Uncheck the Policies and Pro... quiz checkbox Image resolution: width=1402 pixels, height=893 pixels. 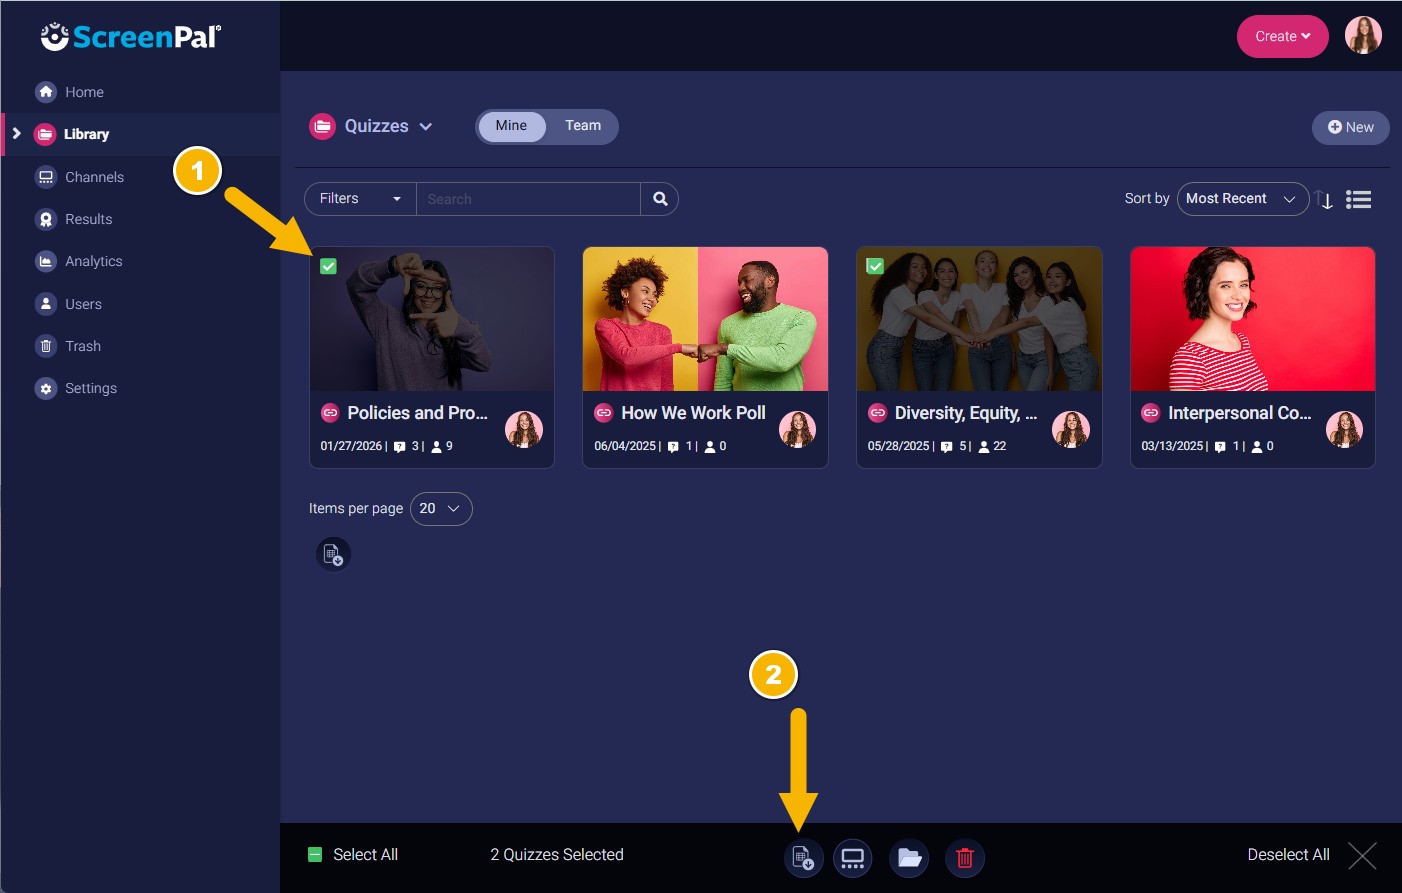328,266
